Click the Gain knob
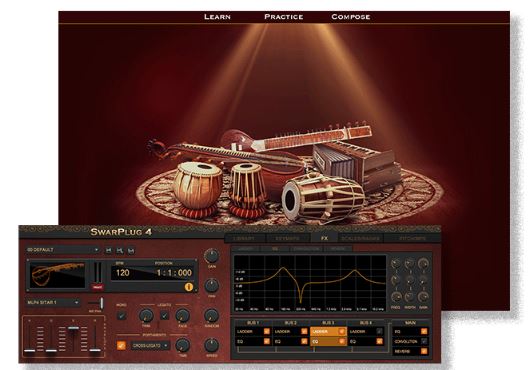 click(x=212, y=256)
